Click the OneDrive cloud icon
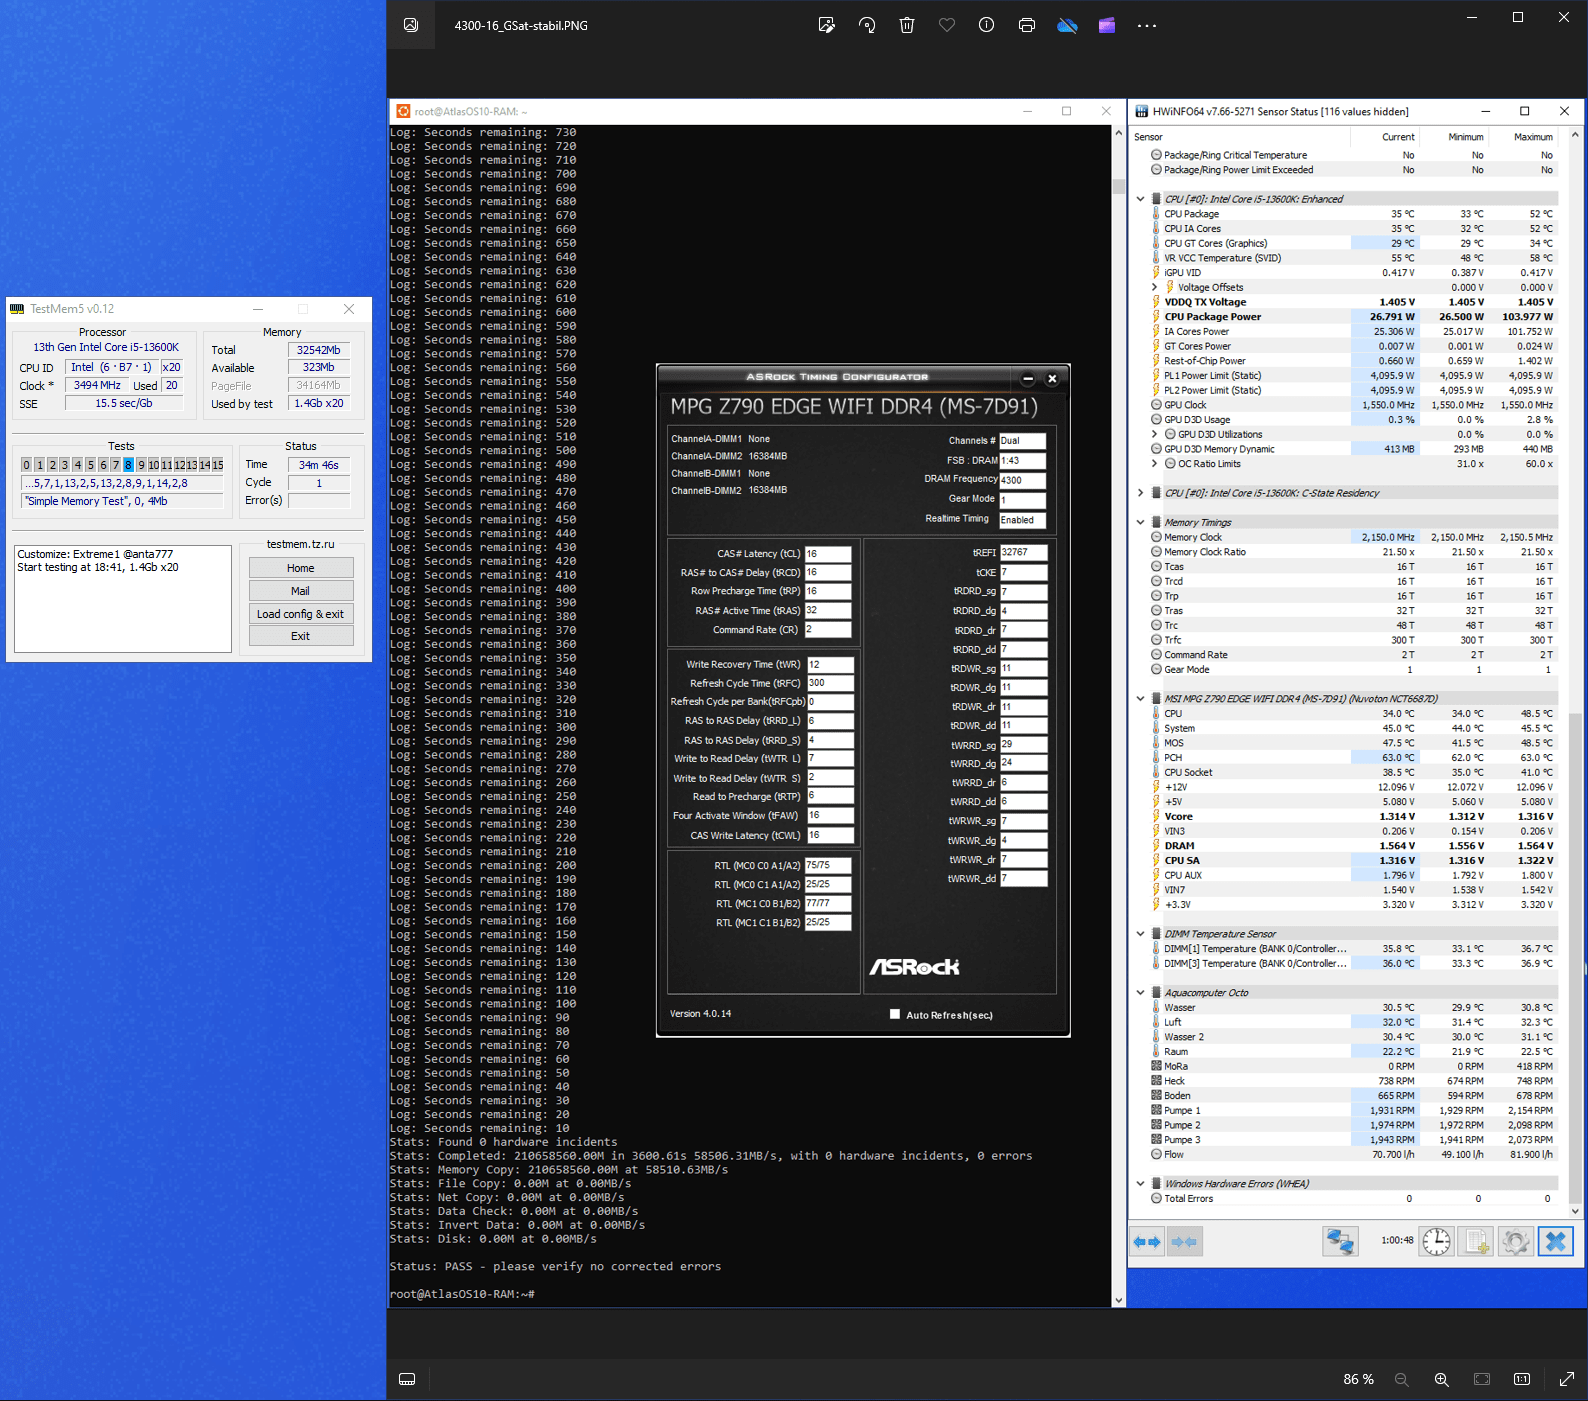The image size is (1588, 1401). tap(1067, 25)
